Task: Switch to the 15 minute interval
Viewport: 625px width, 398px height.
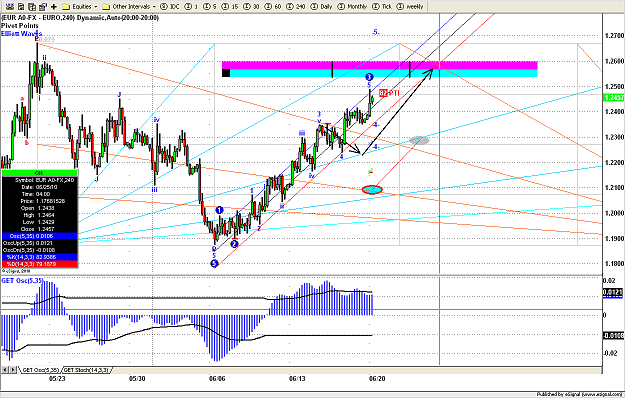Action: pyautogui.click(x=230, y=6)
